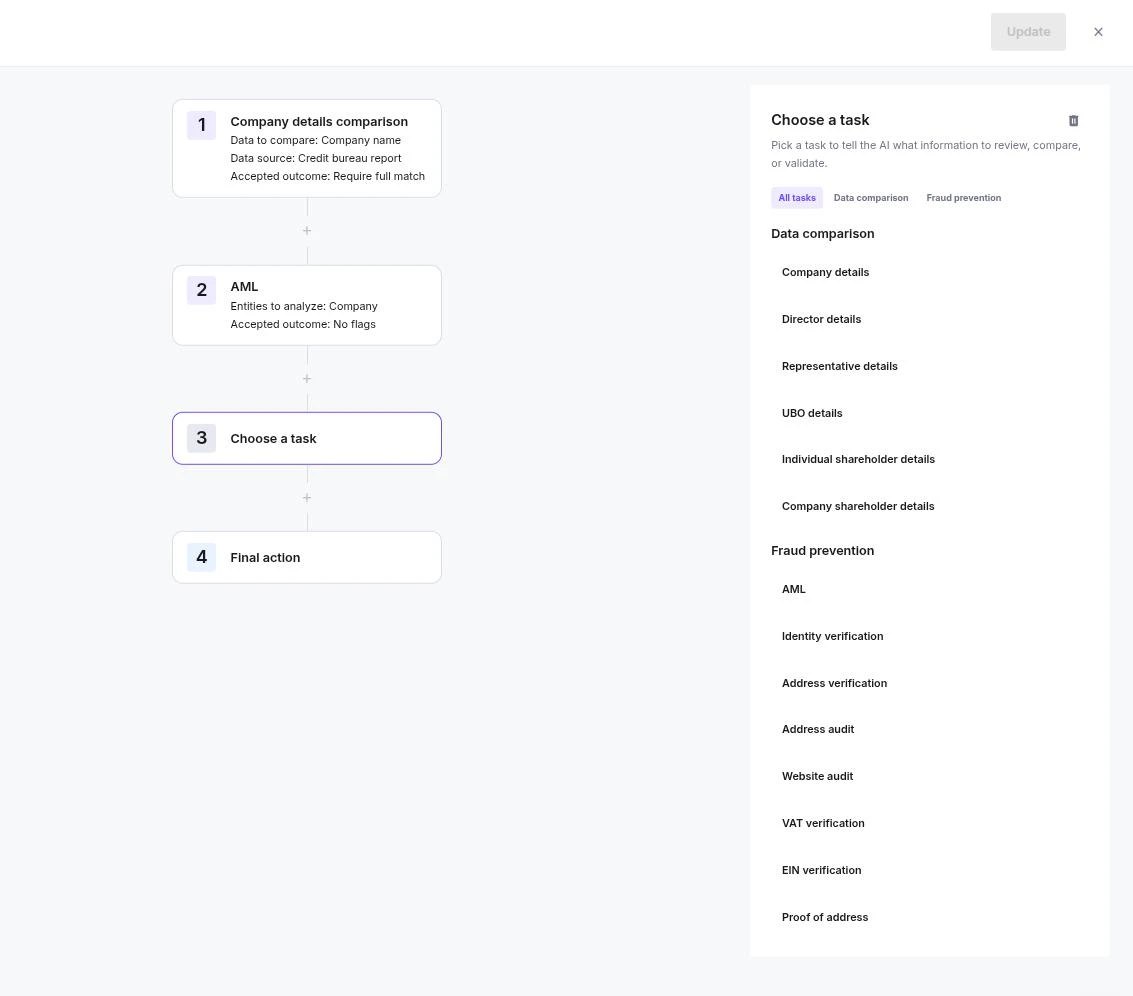Select the Company details task

pyautogui.click(x=825, y=271)
